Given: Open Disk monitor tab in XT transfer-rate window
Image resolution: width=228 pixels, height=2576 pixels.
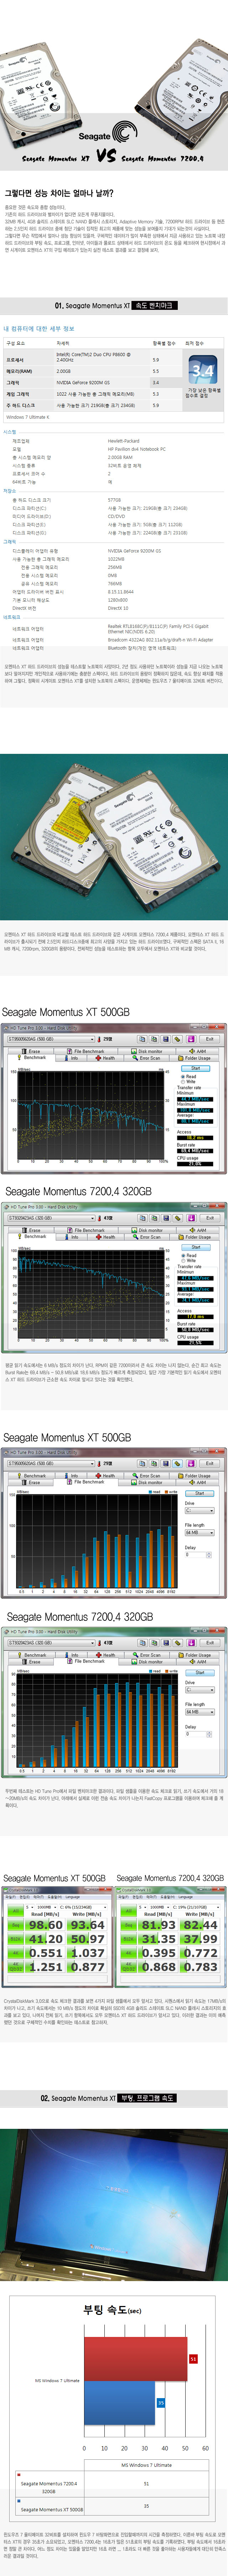Looking at the screenshot, I should coord(148,1051).
